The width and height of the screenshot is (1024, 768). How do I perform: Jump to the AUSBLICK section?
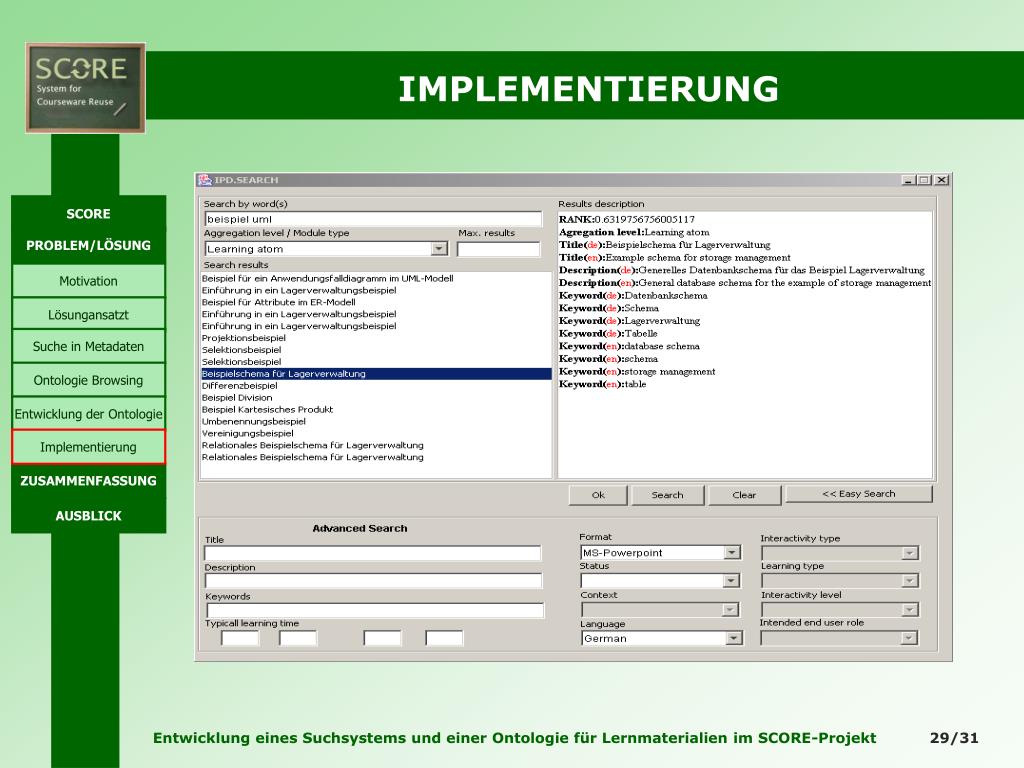(x=88, y=516)
